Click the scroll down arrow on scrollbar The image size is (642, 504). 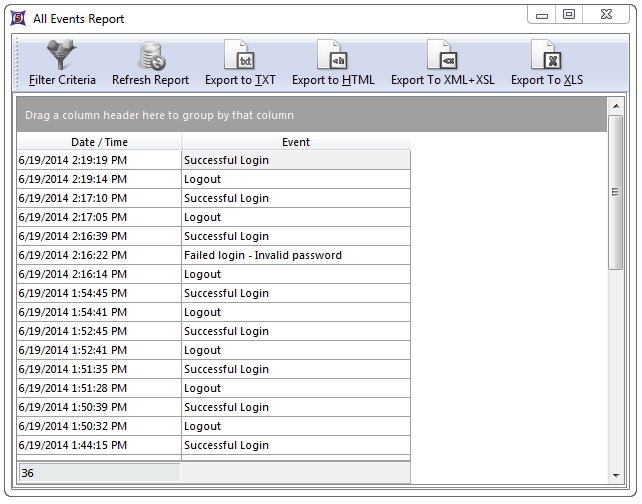pos(615,475)
